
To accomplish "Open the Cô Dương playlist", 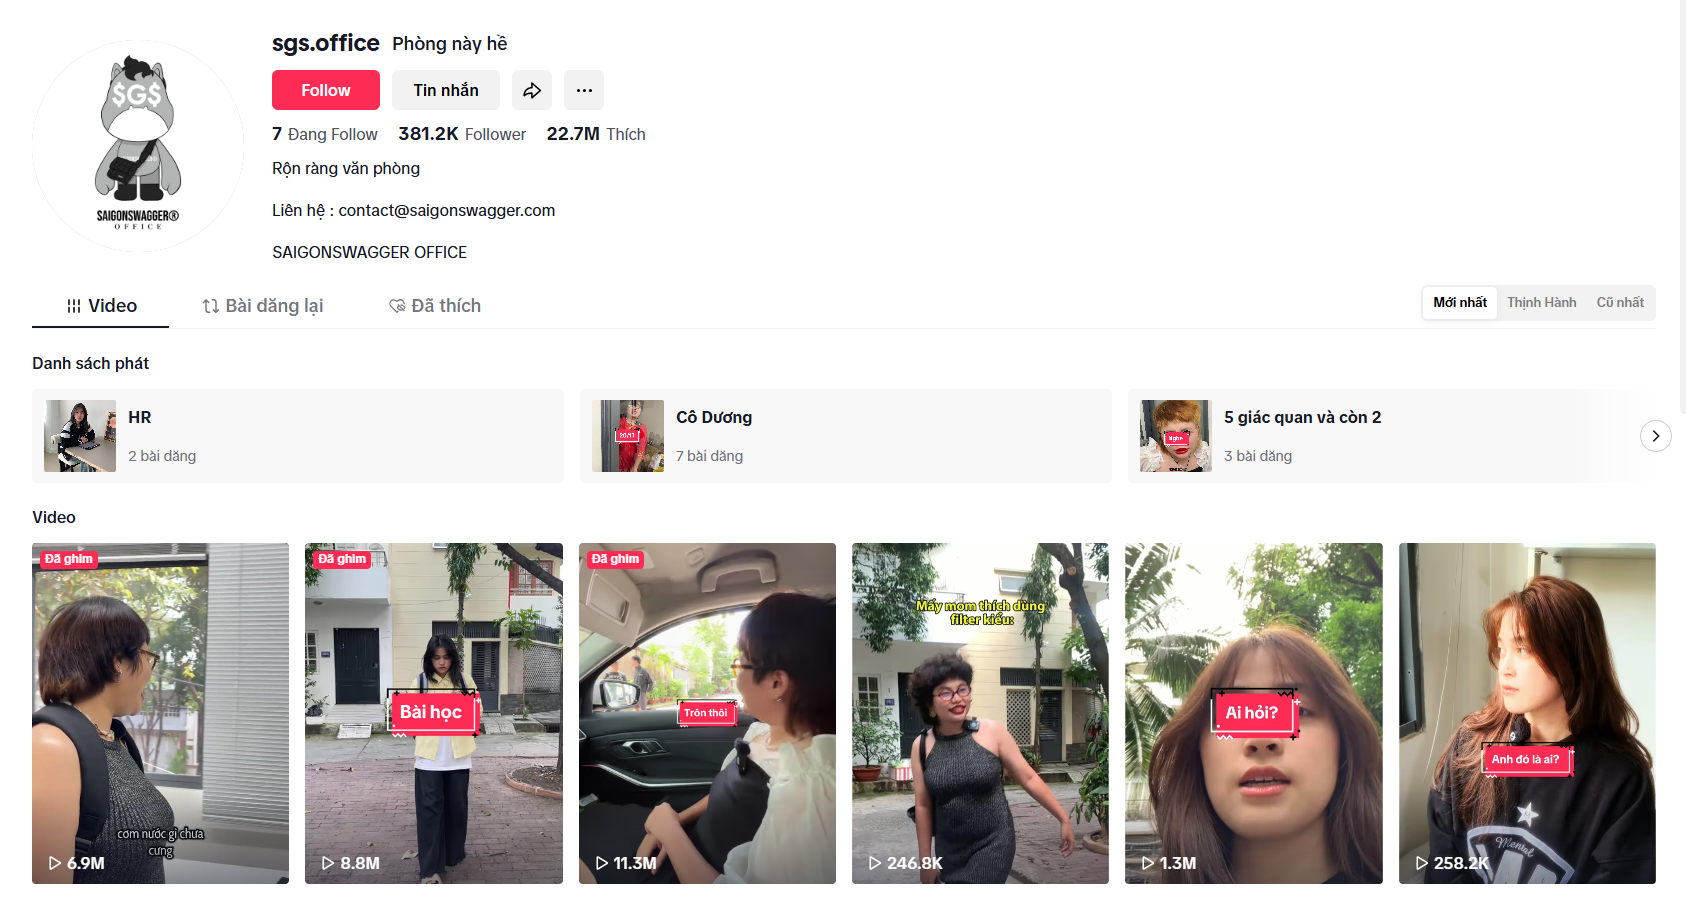I will (846, 436).
